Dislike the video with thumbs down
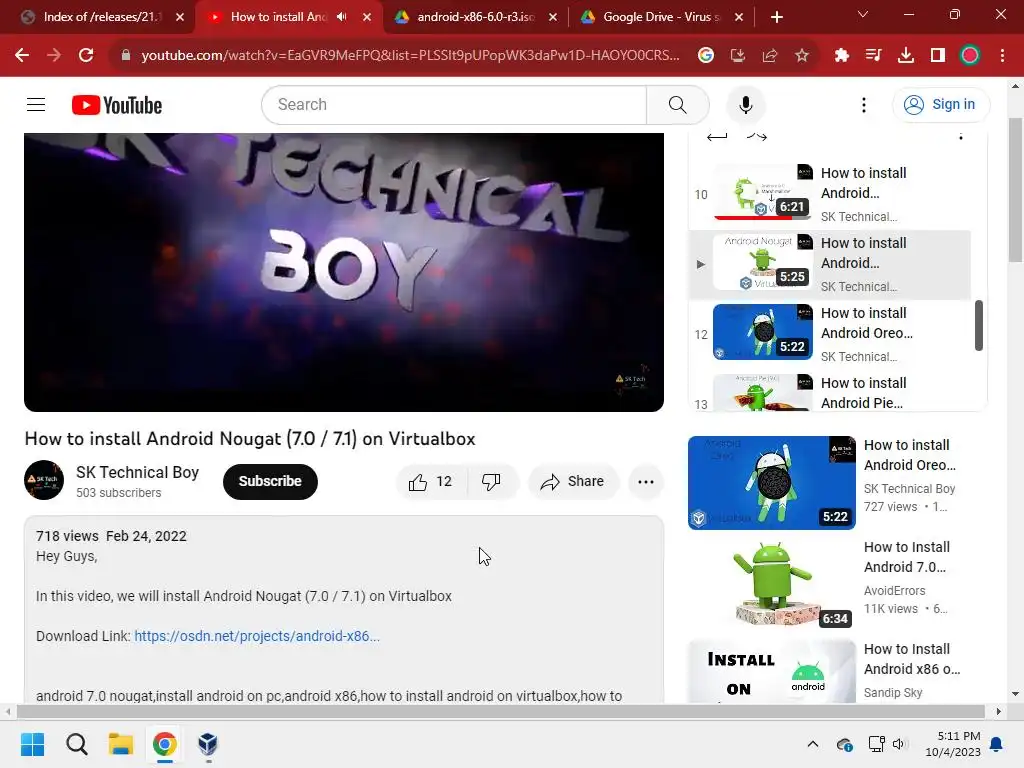The height and width of the screenshot is (768, 1024). [491, 482]
